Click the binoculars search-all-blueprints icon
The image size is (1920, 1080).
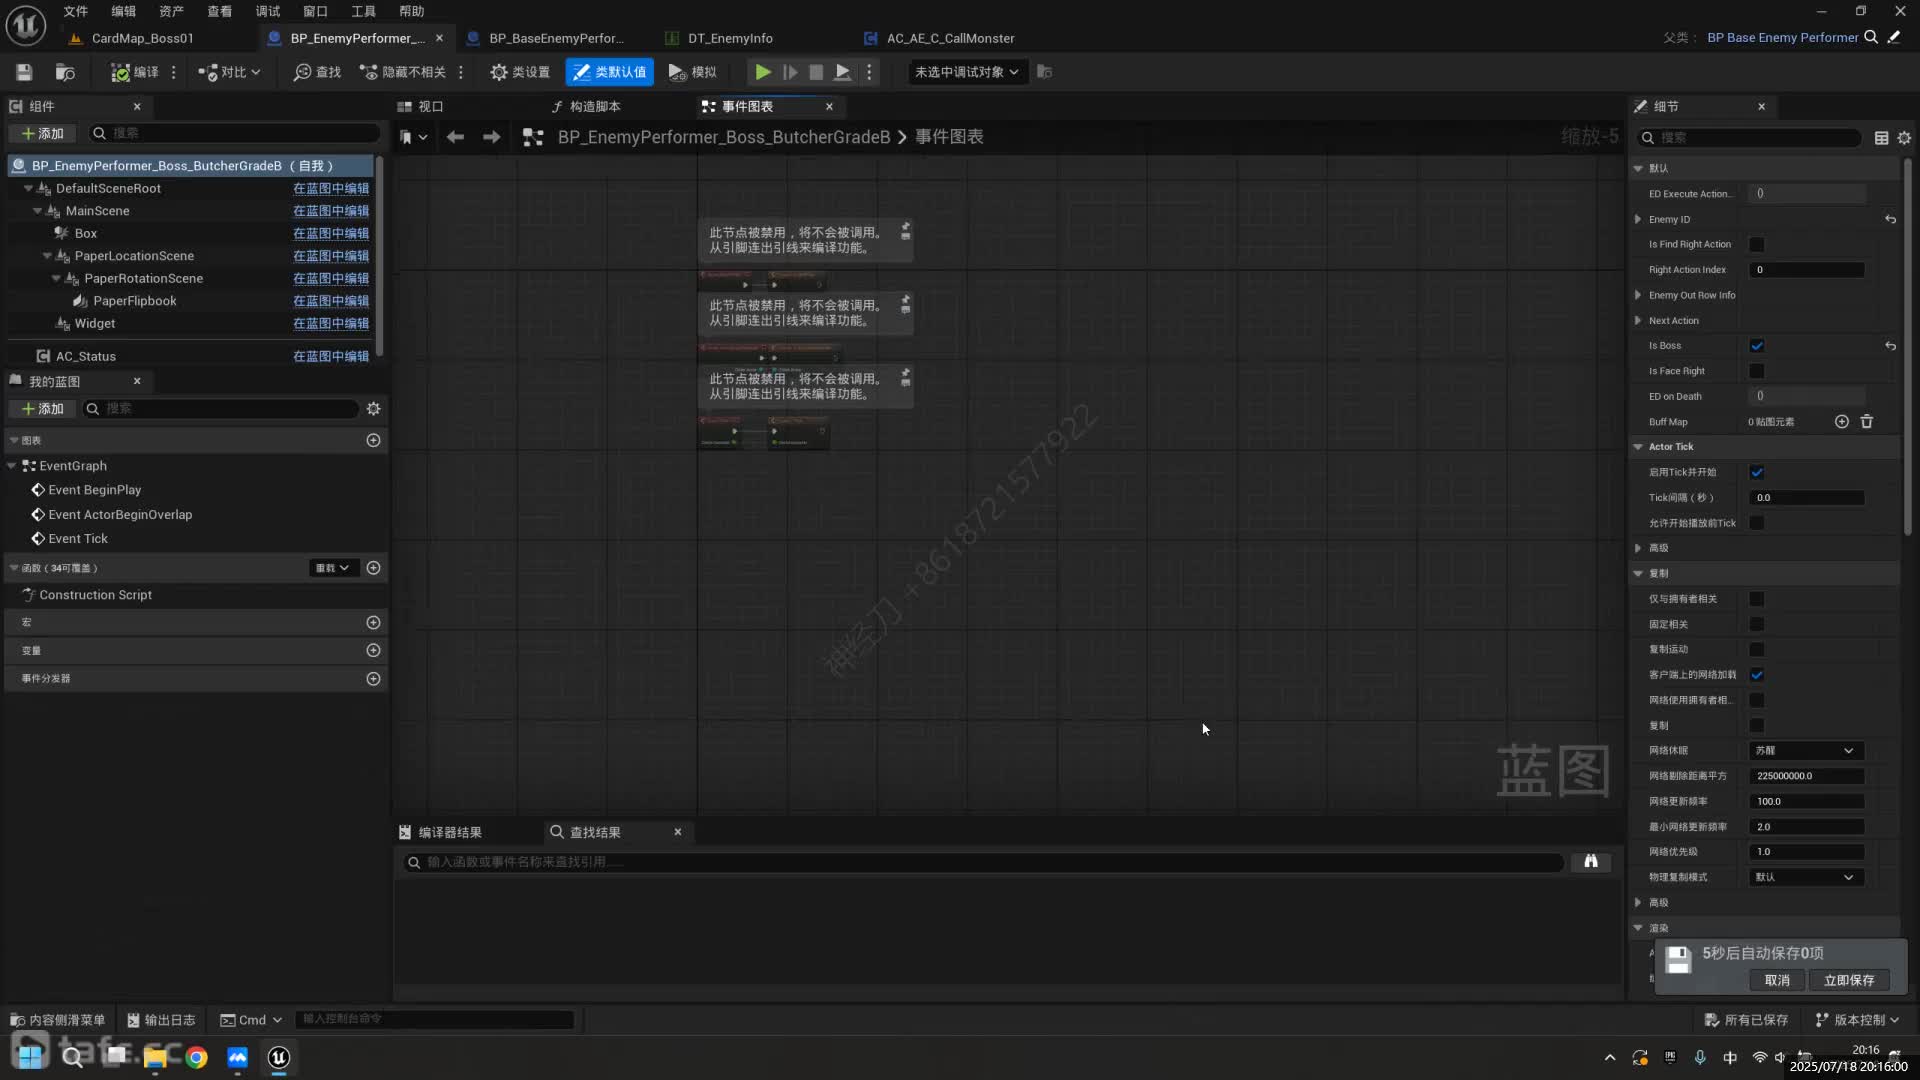[x=1590, y=862]
